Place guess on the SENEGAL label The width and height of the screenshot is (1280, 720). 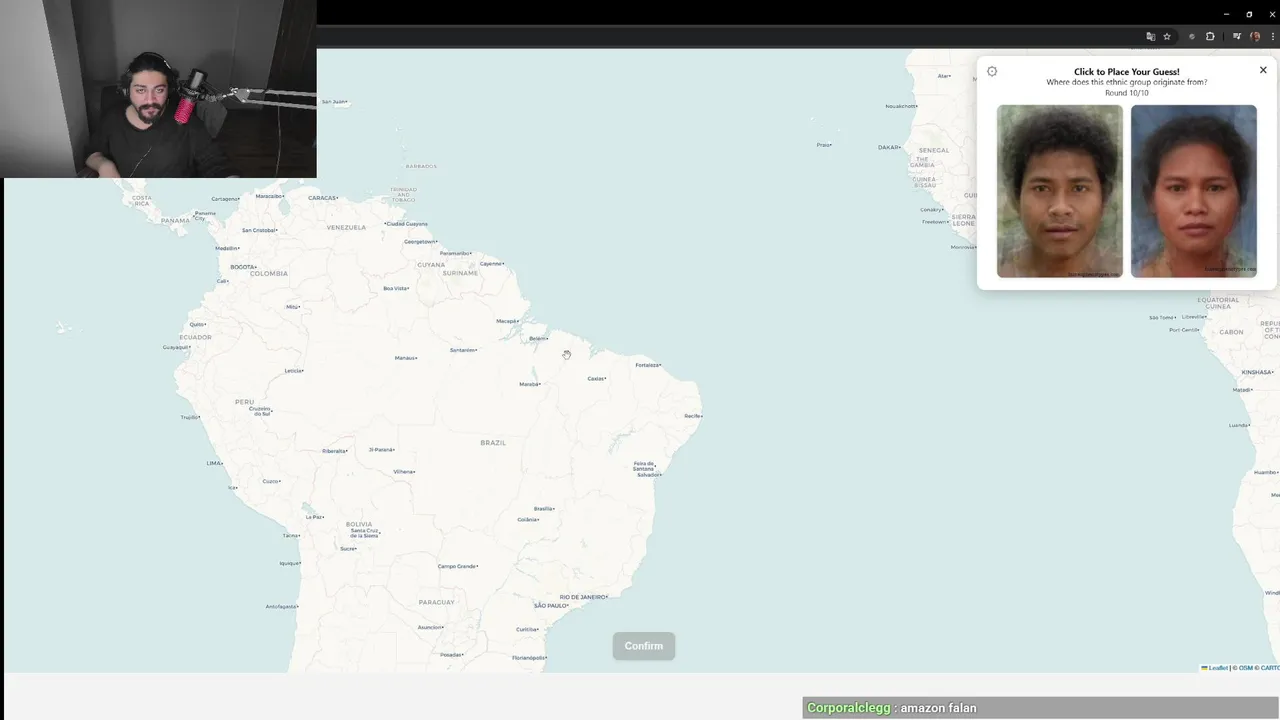[x=934, y=150]
